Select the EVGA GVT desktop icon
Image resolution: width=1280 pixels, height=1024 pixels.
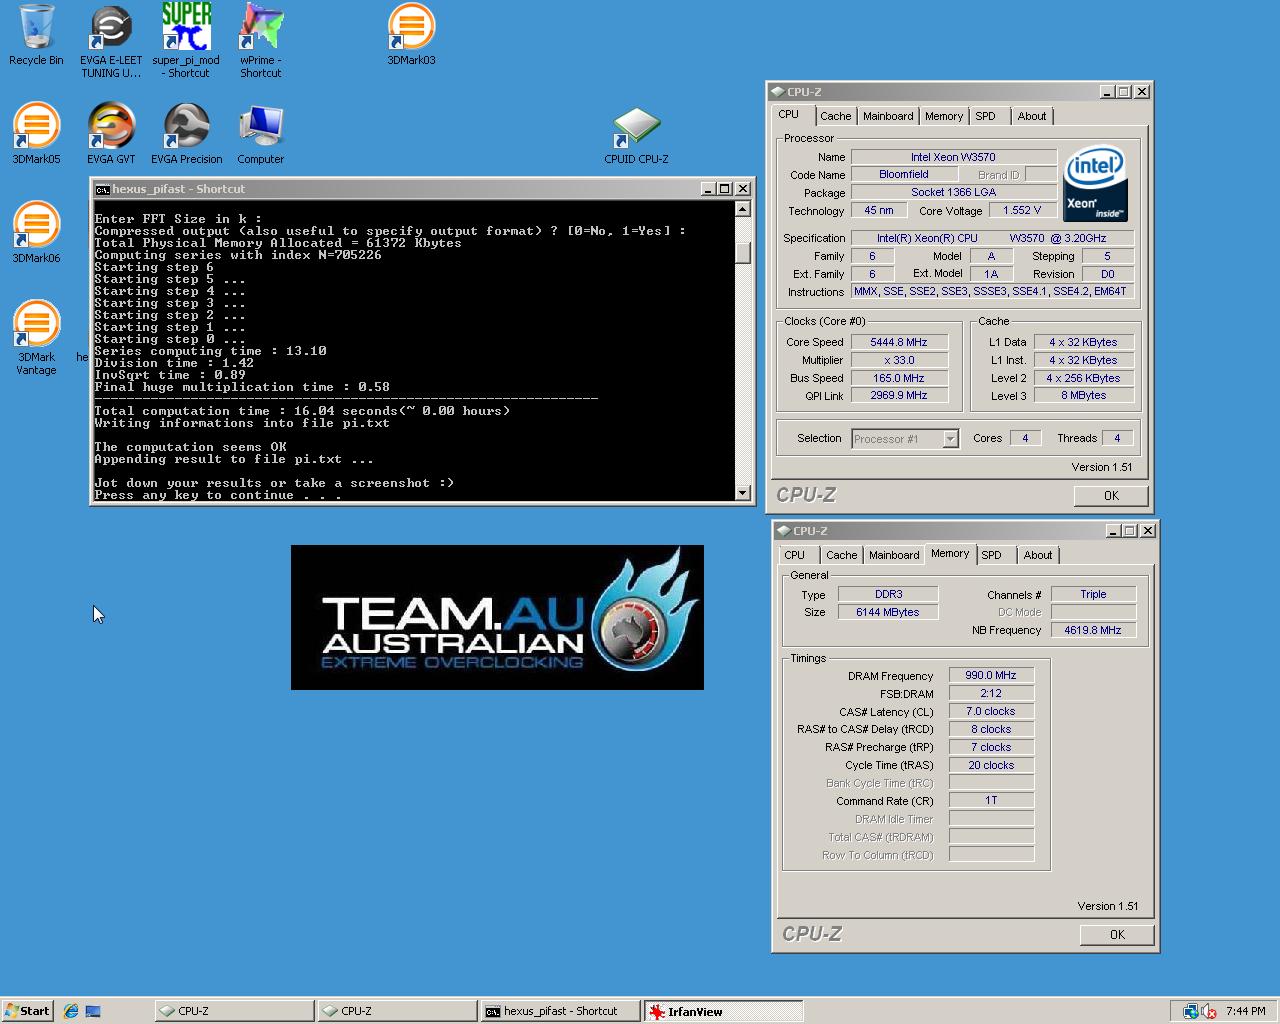(x=111, y=133)
